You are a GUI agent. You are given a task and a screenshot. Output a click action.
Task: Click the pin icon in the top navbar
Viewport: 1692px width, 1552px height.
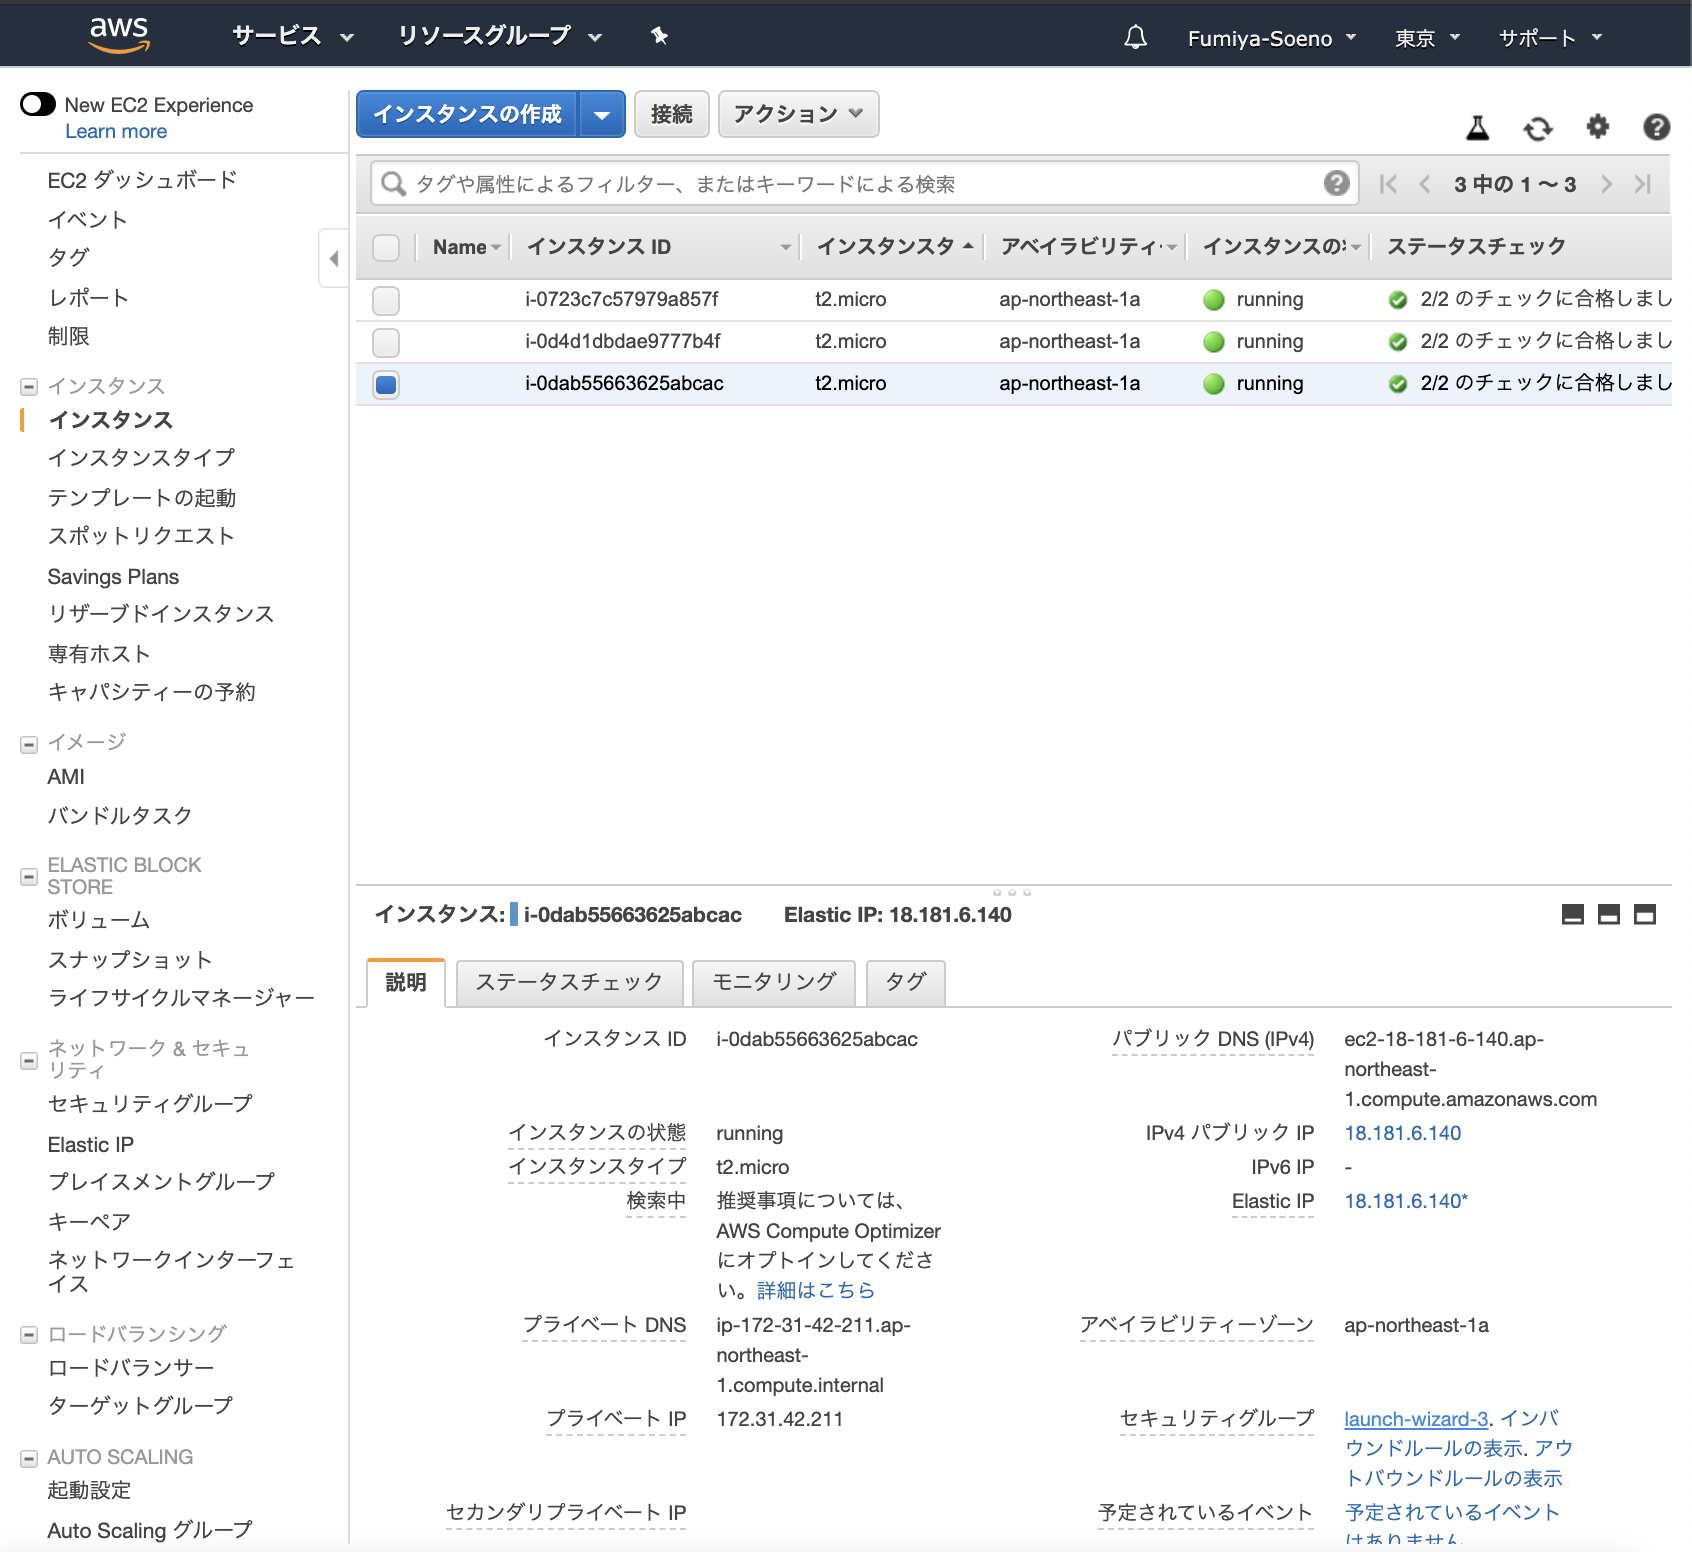(x=658, y=36)
